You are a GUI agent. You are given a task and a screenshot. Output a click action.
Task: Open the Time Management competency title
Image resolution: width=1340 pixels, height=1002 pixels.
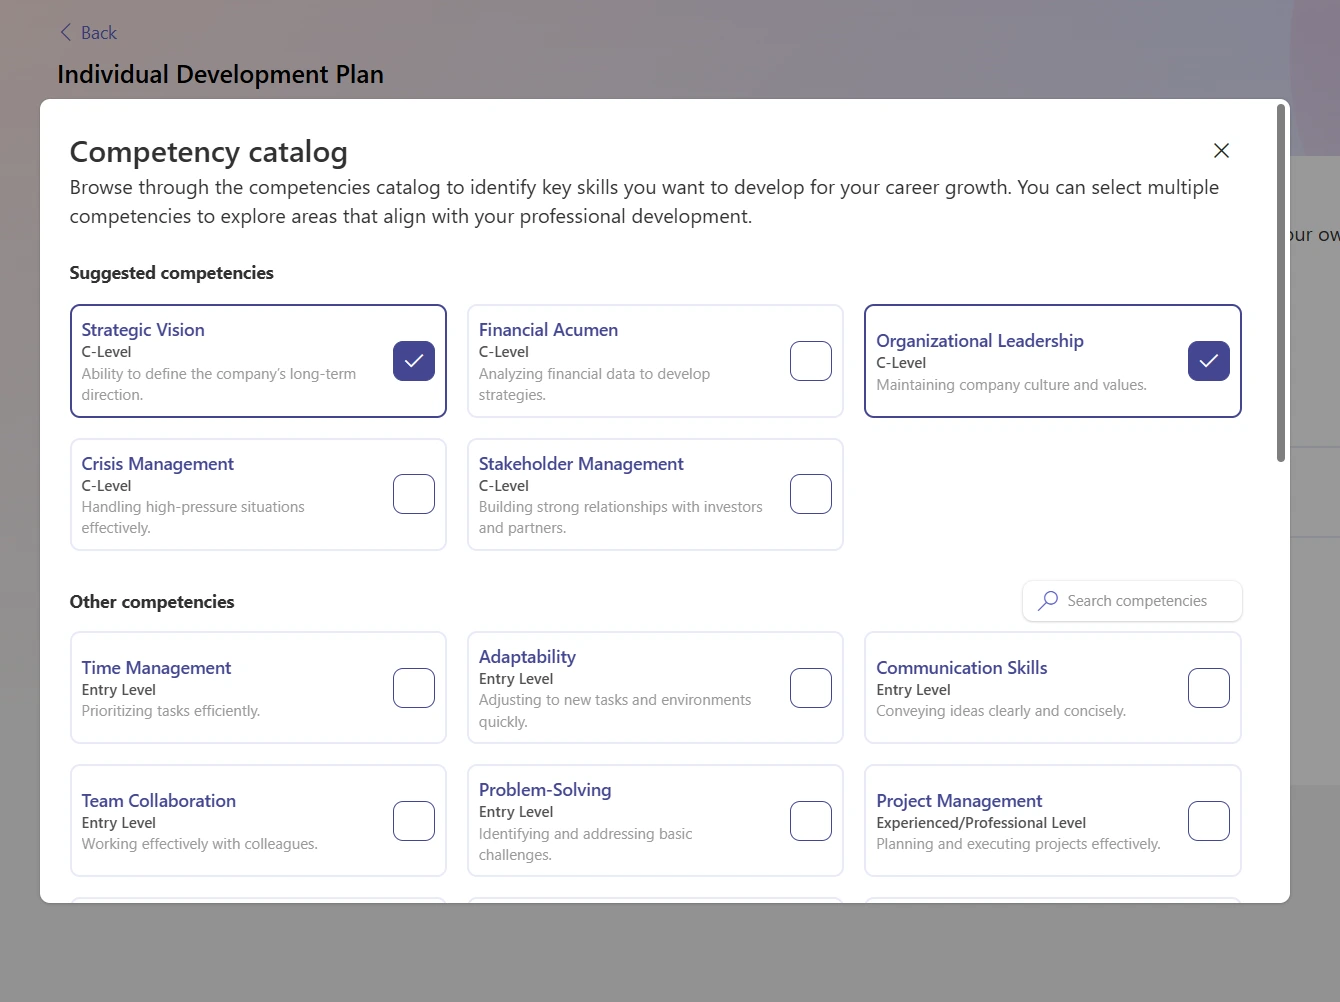(x=156, y=668)
